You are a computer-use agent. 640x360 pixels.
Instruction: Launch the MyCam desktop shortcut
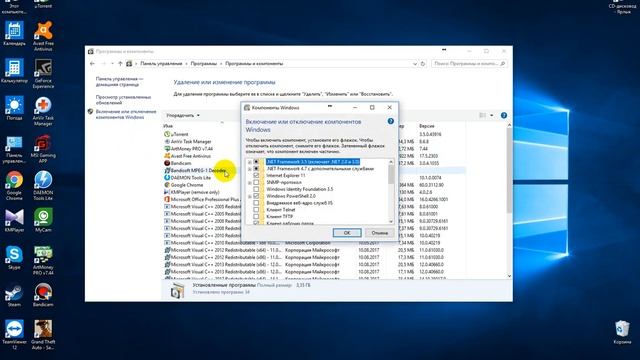[x=43, y=220]
